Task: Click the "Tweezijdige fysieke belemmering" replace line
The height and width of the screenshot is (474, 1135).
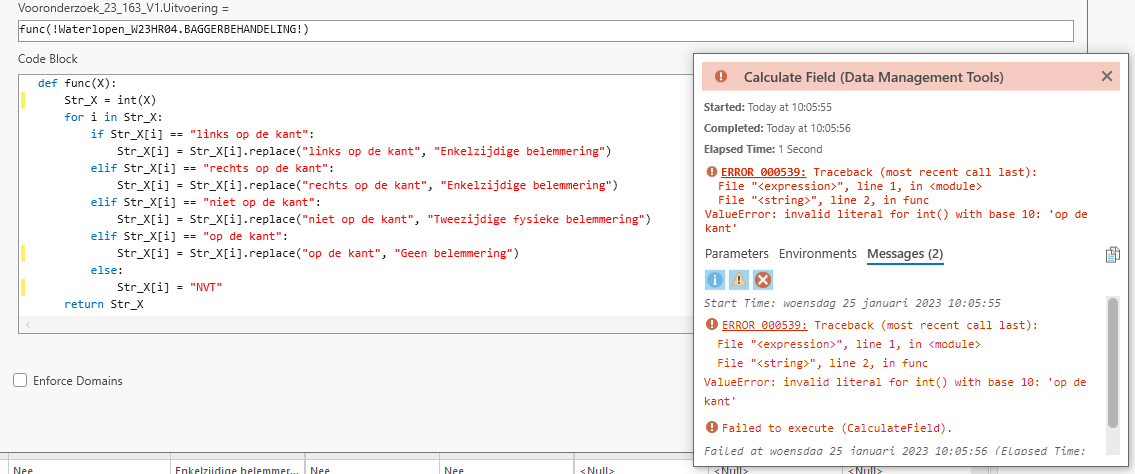Action: (384, 219)
